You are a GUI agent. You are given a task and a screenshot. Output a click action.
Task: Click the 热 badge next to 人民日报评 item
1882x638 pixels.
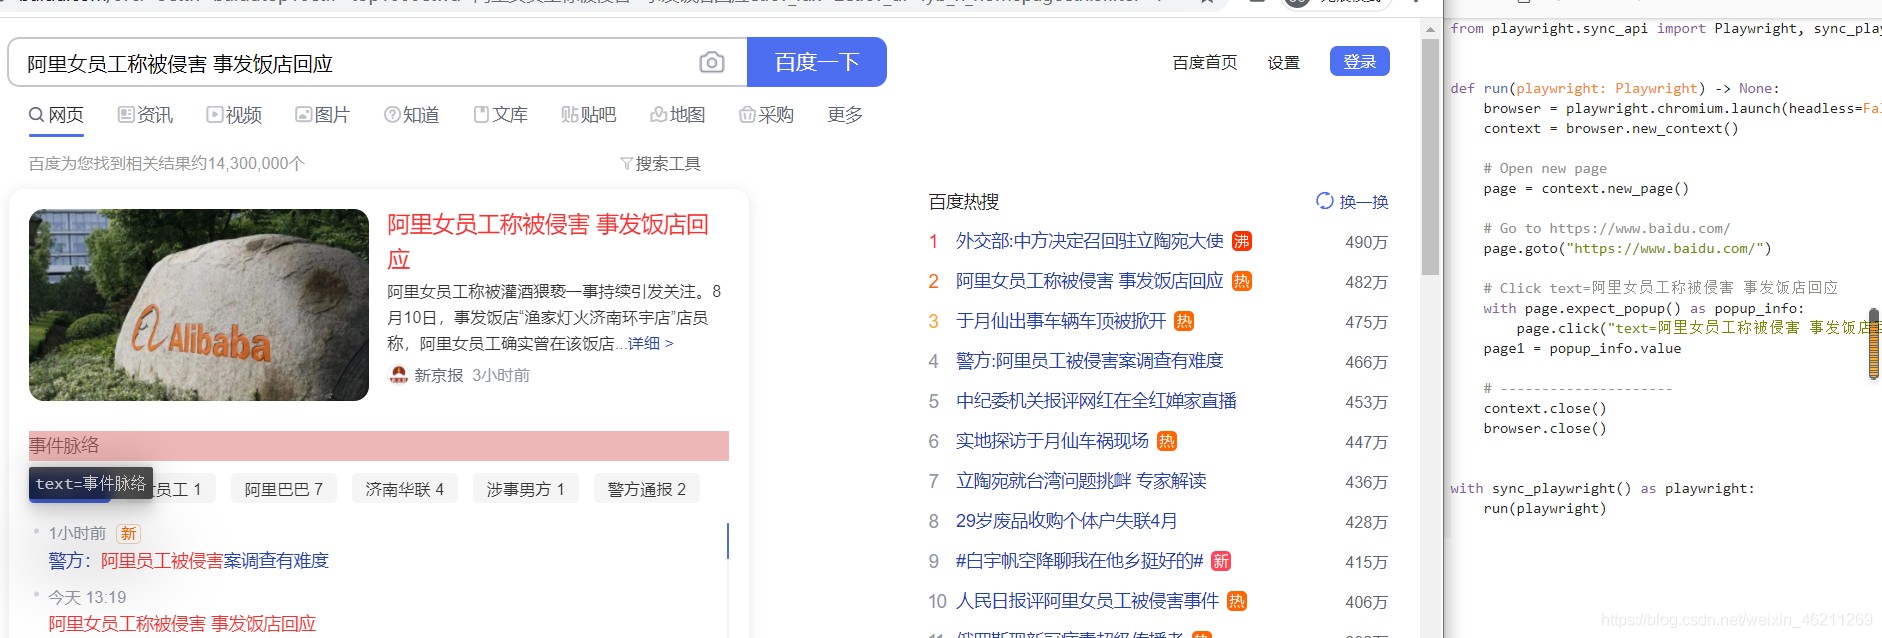[x=1237, y=601]
